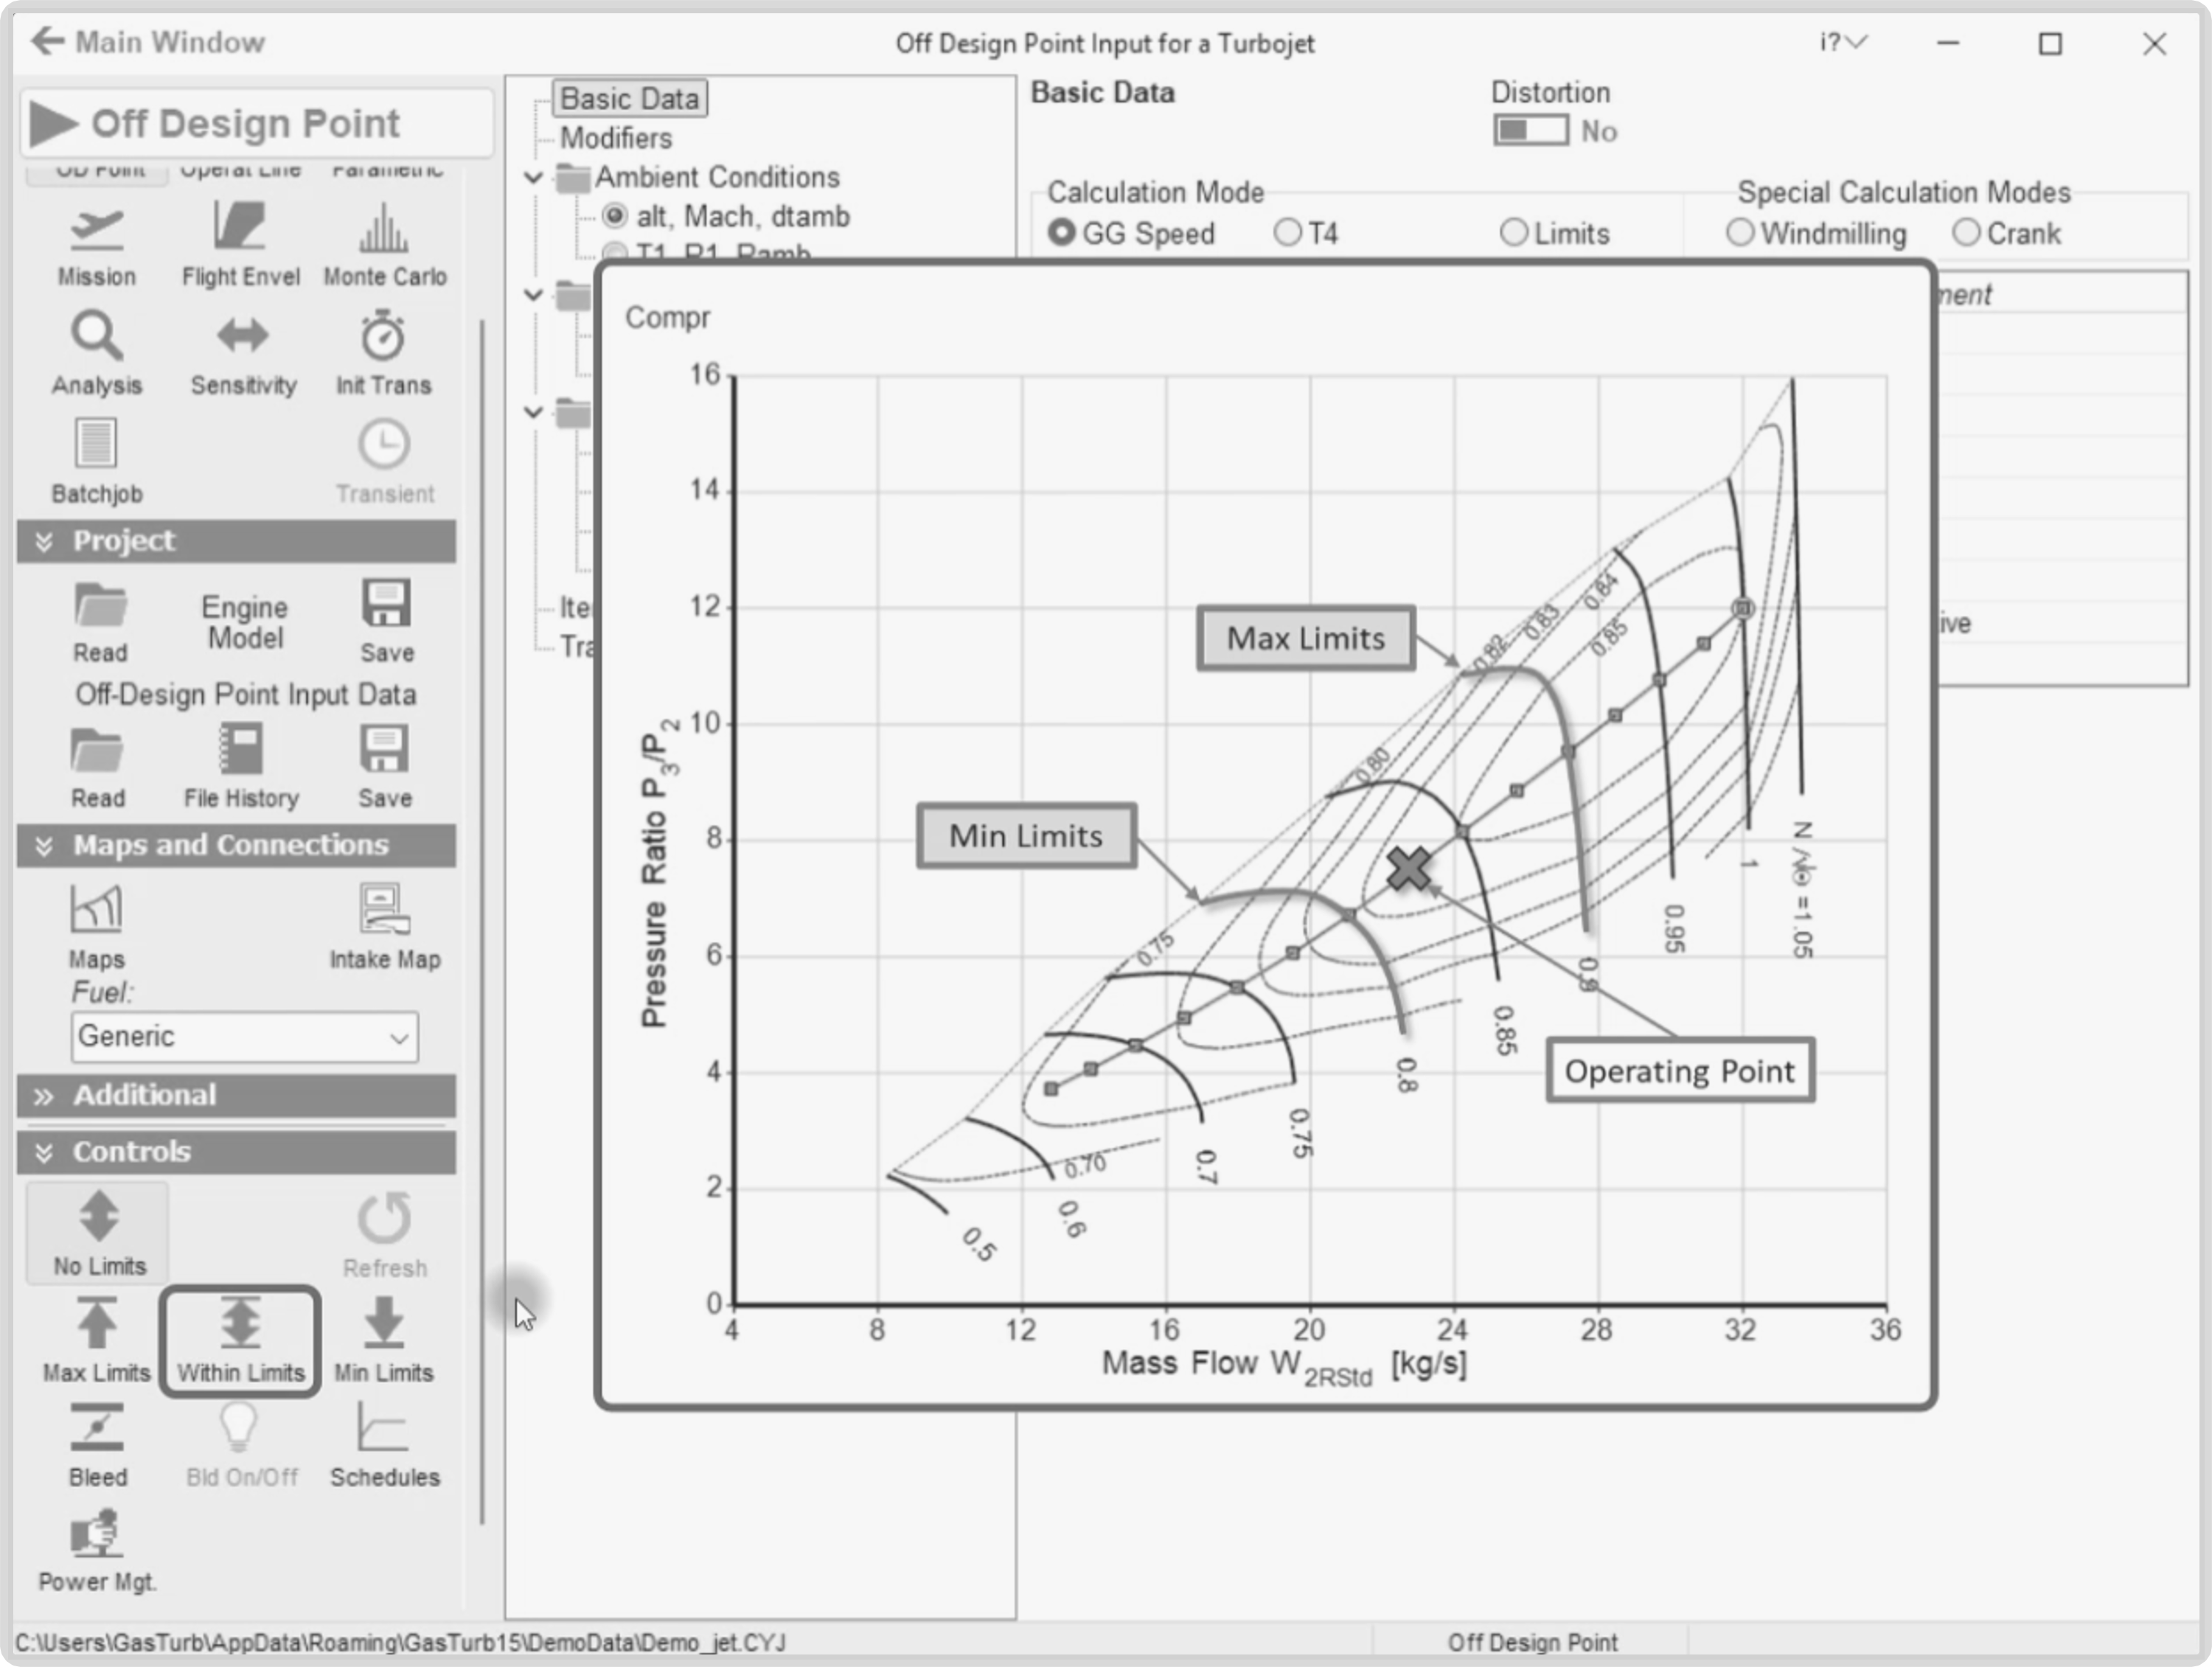Save the Engine Model project
The image size is (2212, 1667).
coord(386,622)
